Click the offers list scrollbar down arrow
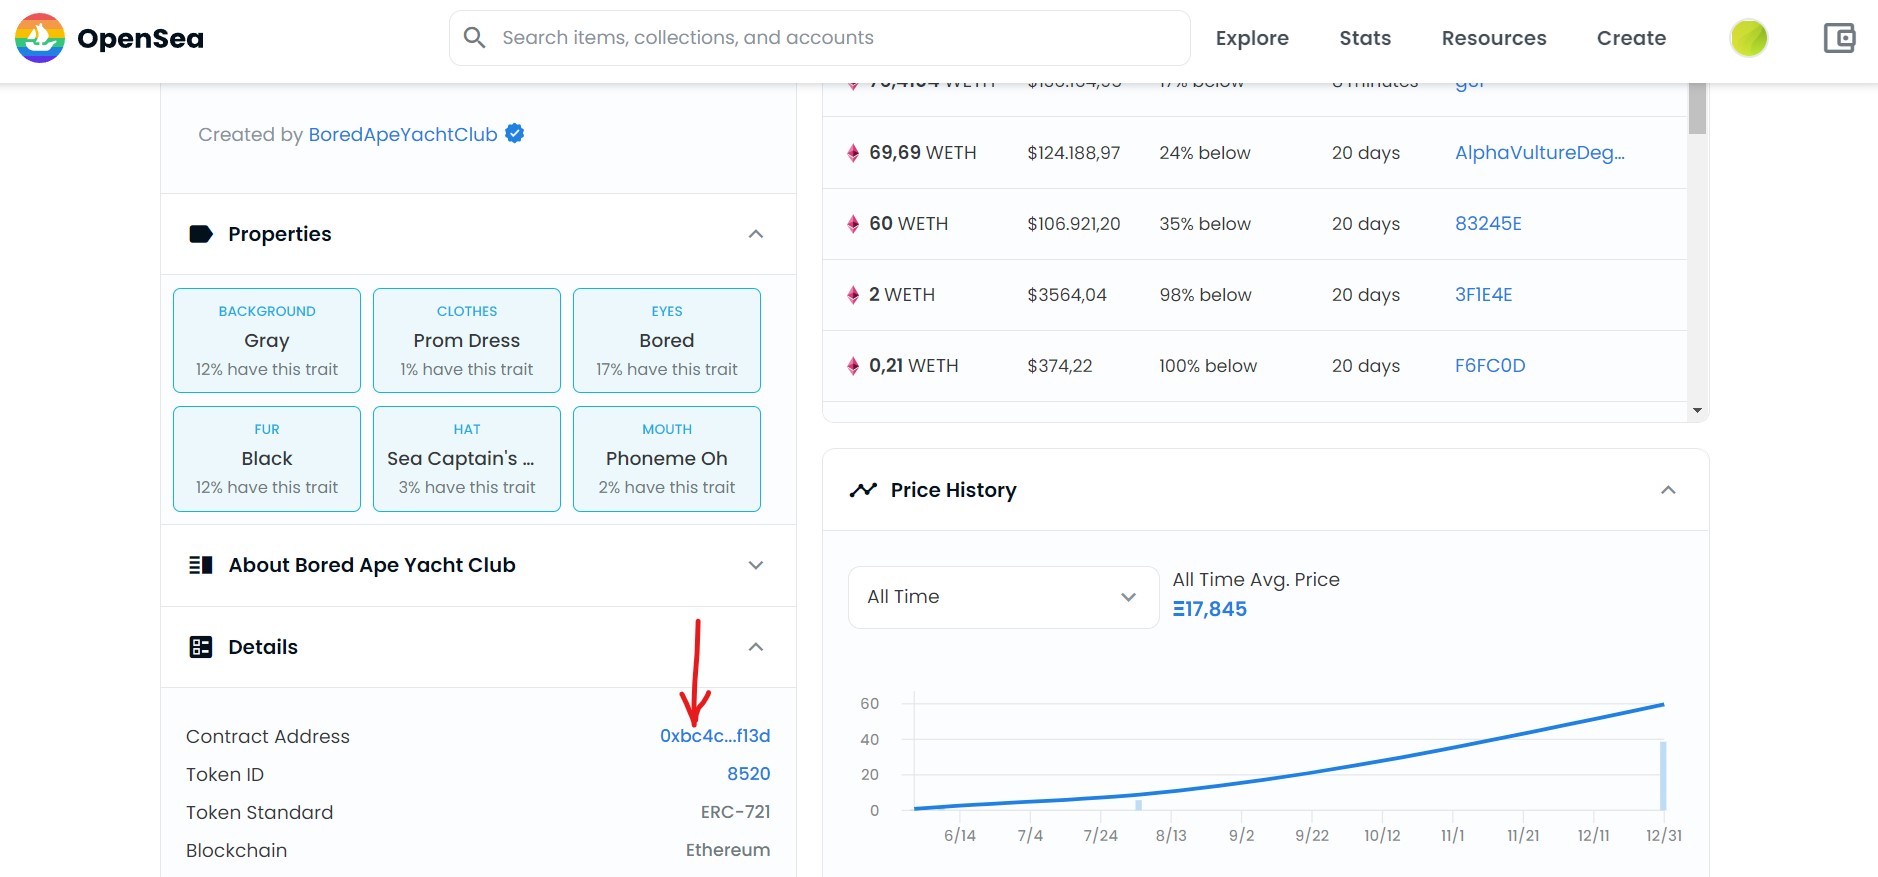 point(1697,410)
